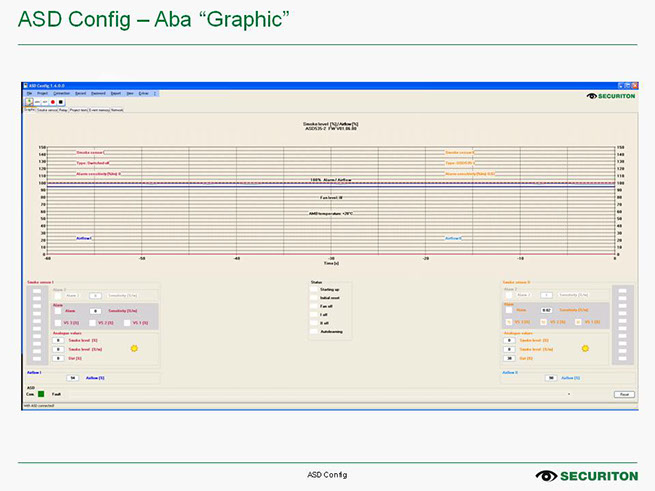Open the Fault dropdown arrow
Image resolution: width=655 pixels, height=491 pixels.
click(569, 394)
